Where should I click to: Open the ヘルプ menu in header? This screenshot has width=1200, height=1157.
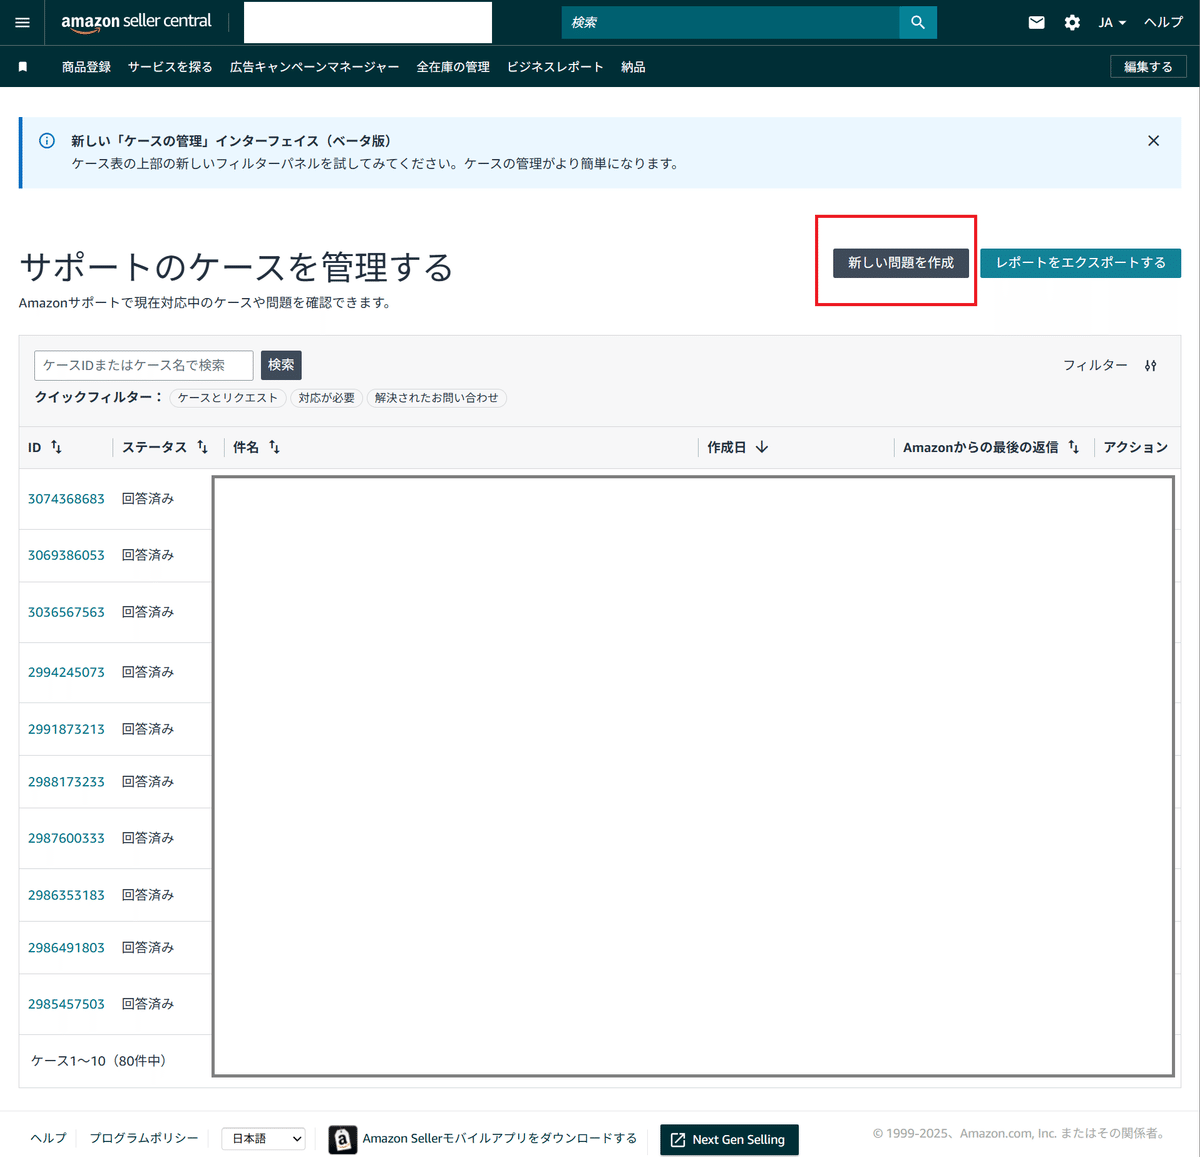[x=1163, y=22]
